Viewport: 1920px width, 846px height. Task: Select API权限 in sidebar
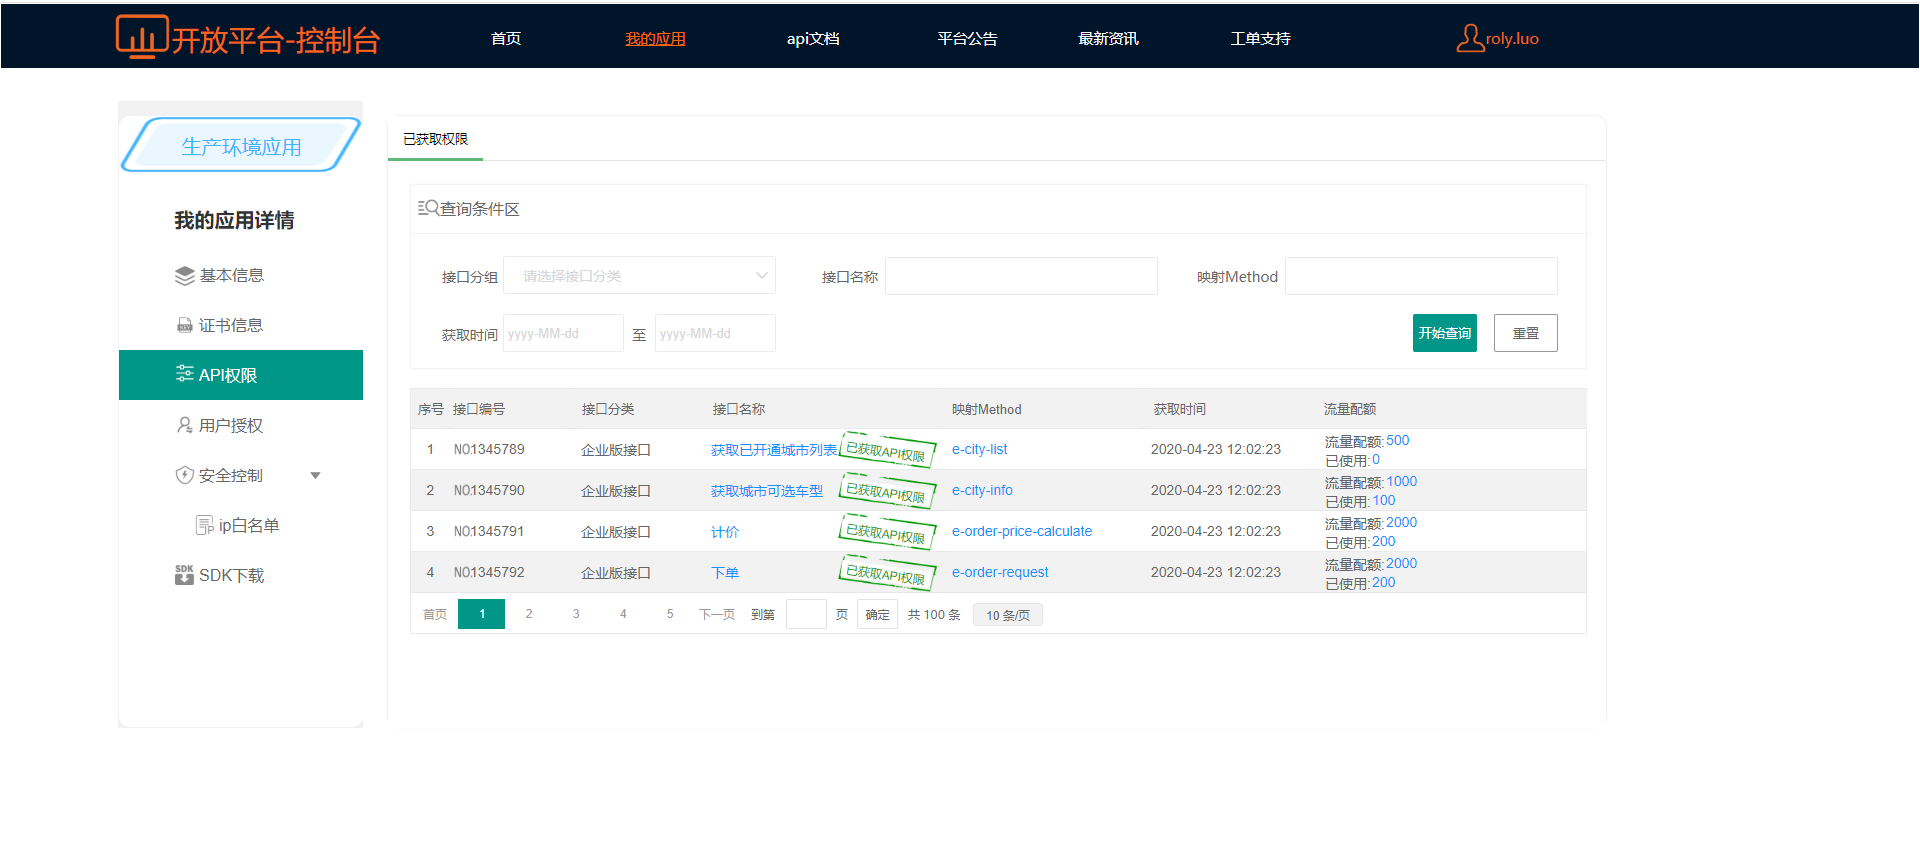[241, 375]
